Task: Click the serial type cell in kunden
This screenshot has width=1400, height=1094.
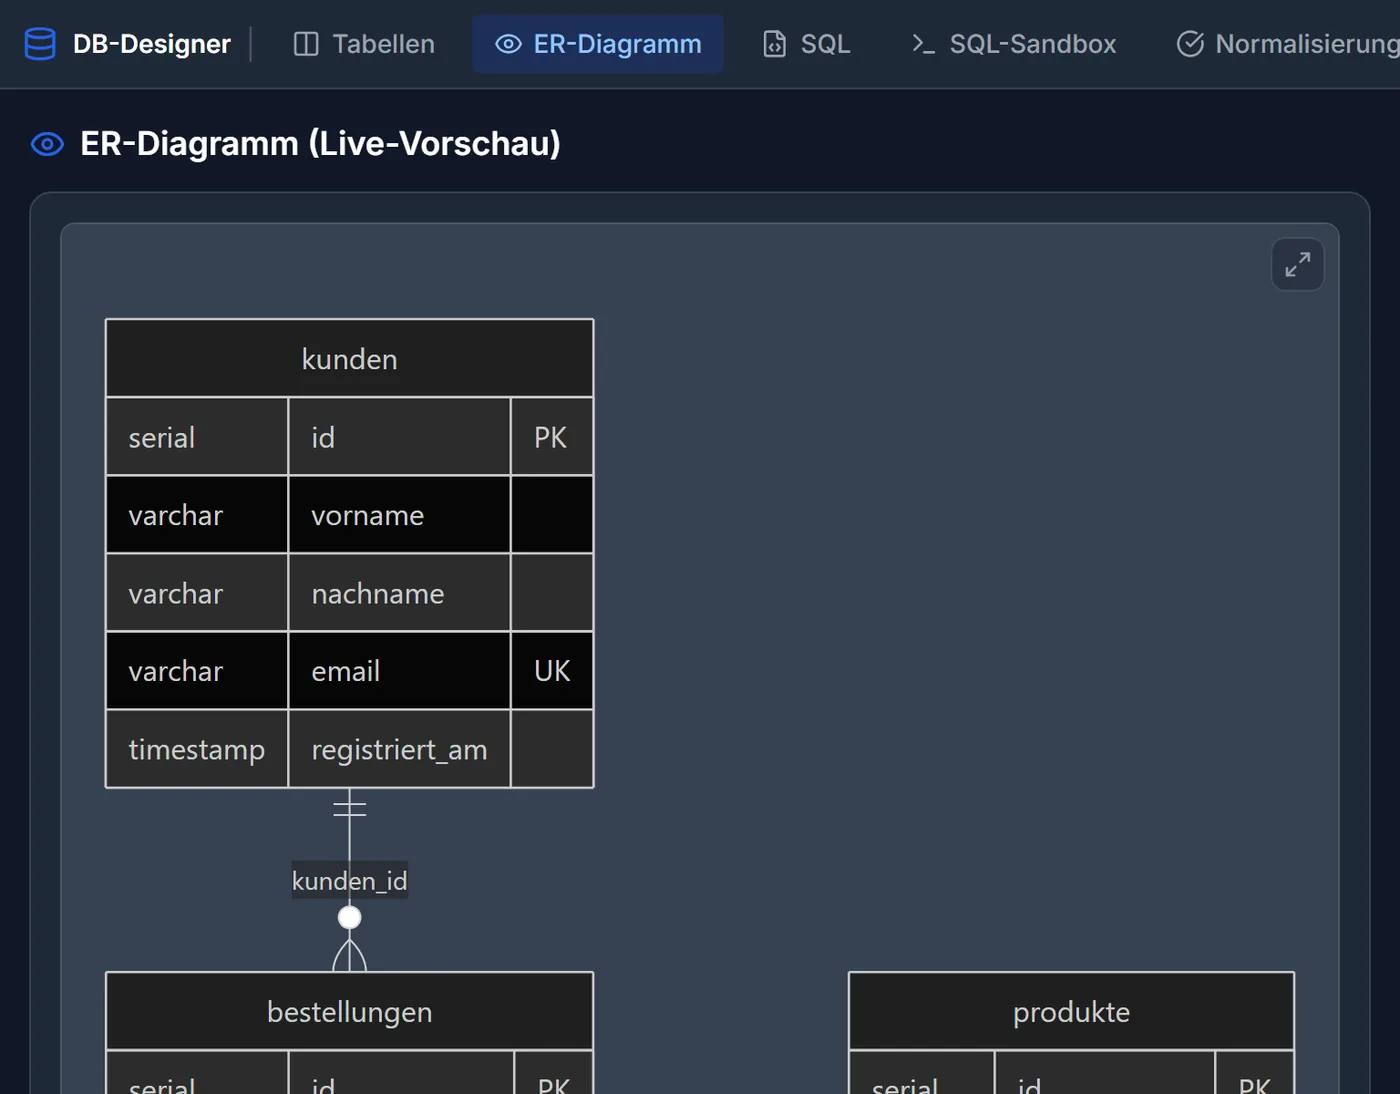Action: point(197,437)
